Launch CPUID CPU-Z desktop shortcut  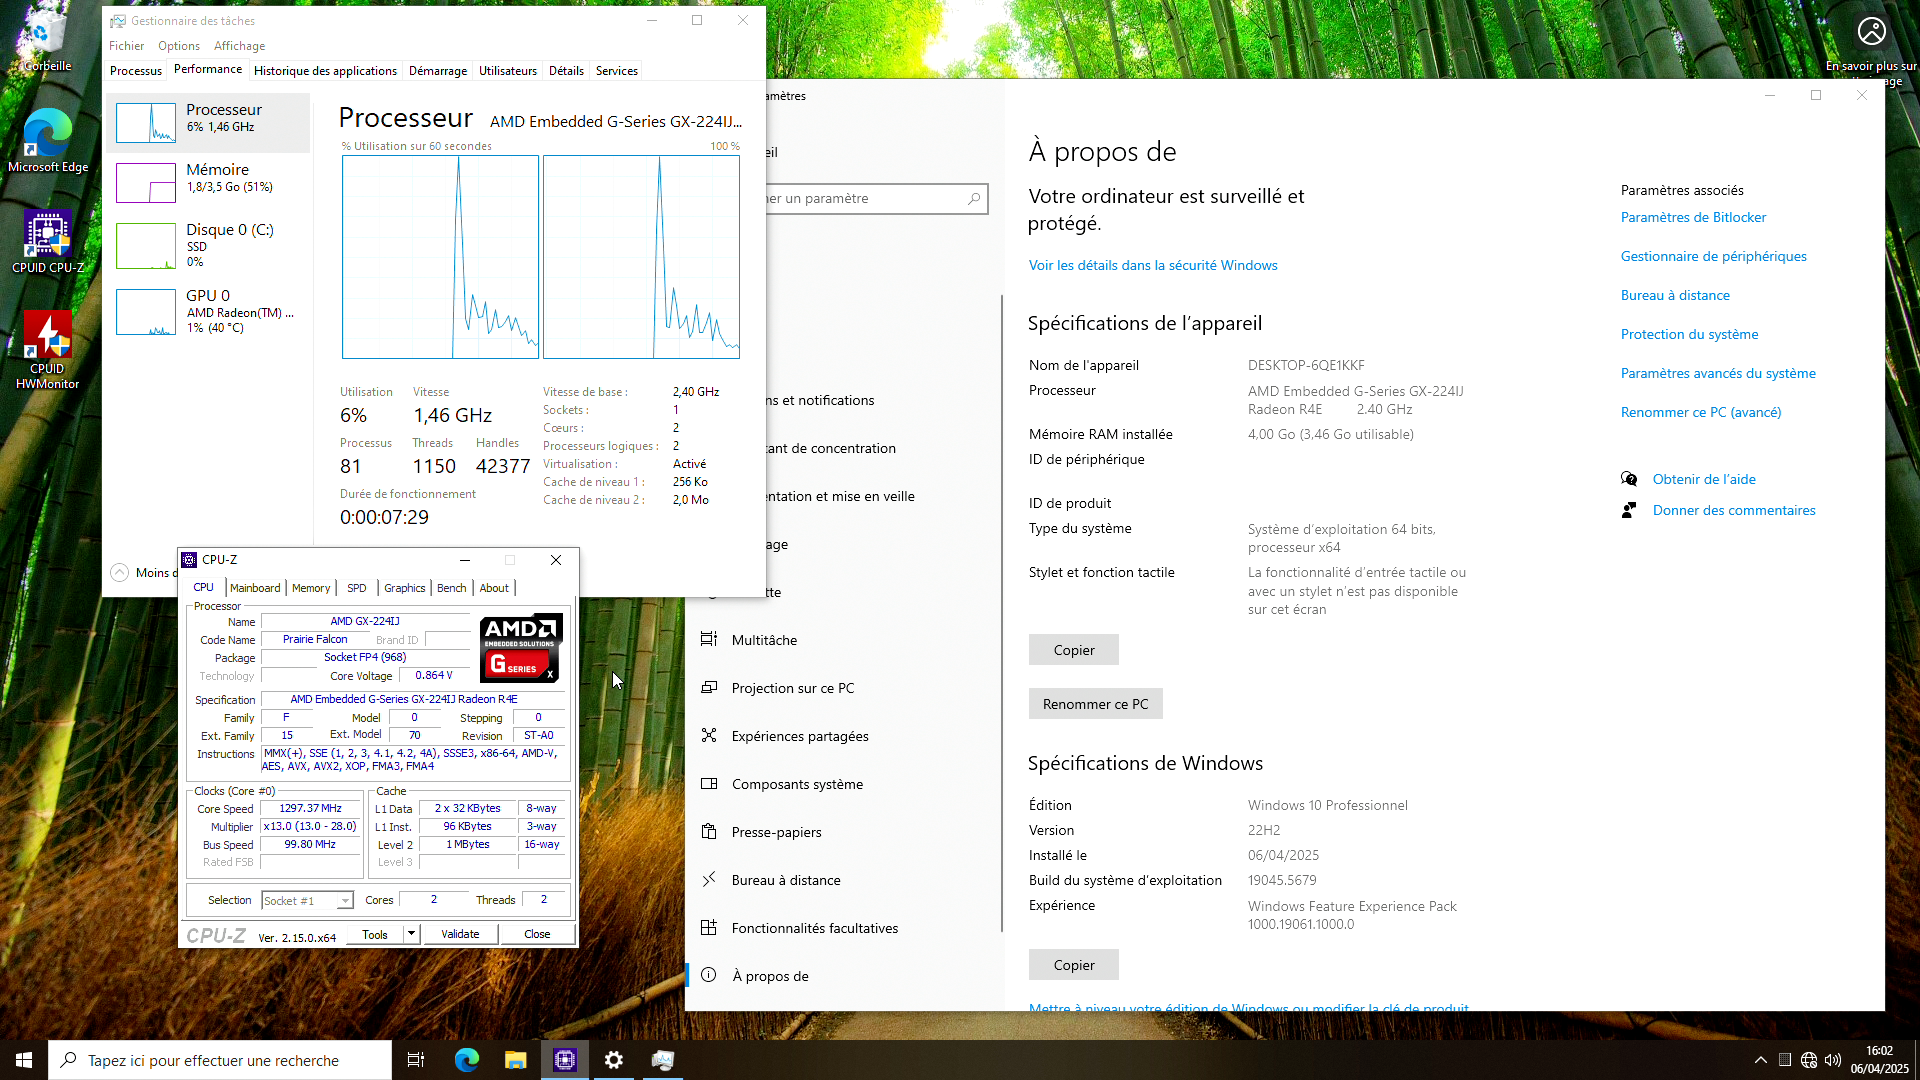[47, 241]
